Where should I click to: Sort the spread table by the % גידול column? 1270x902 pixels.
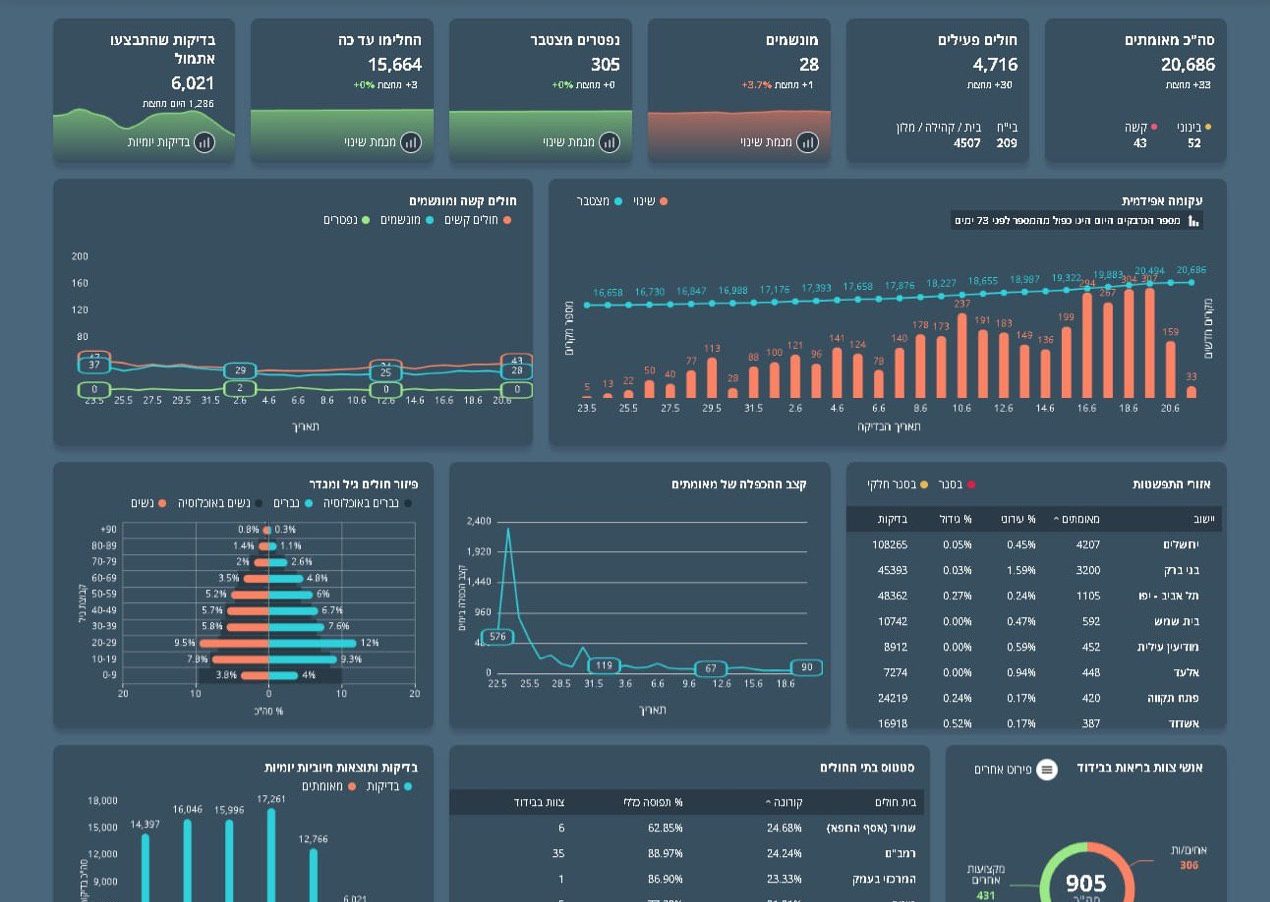coord(956,519)
